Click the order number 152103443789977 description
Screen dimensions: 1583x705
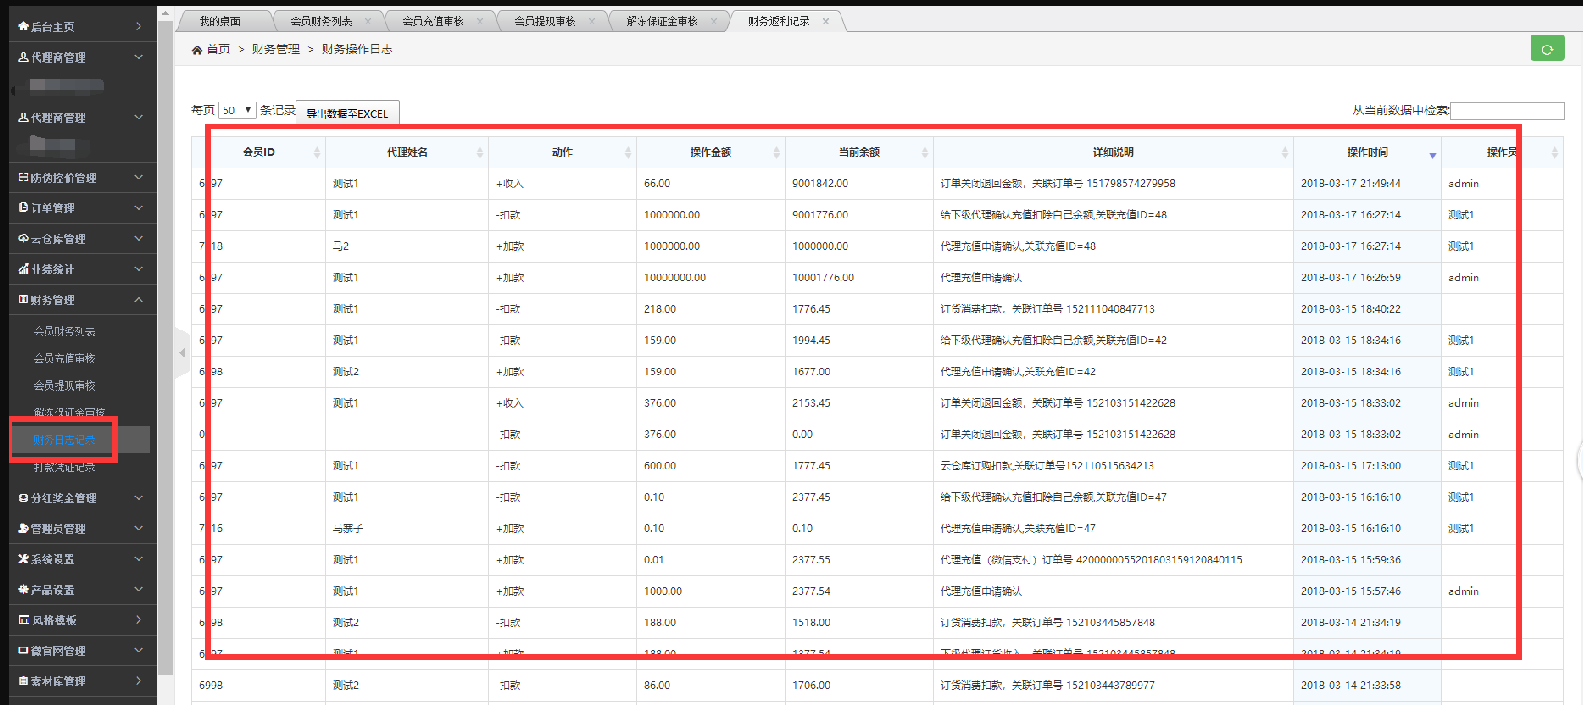pos(1047,686)
